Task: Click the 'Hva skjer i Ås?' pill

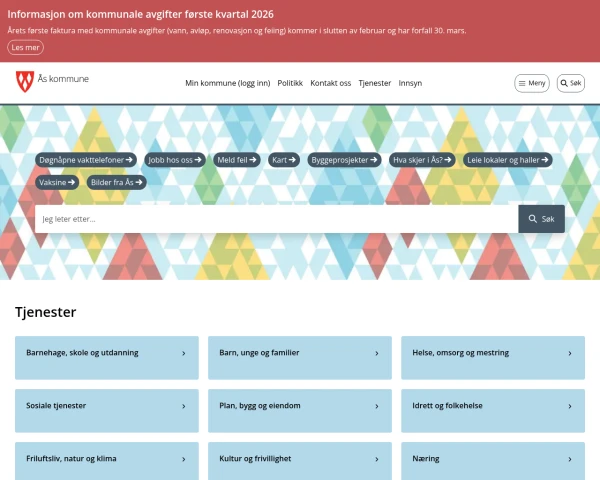Action: (422, 159)
